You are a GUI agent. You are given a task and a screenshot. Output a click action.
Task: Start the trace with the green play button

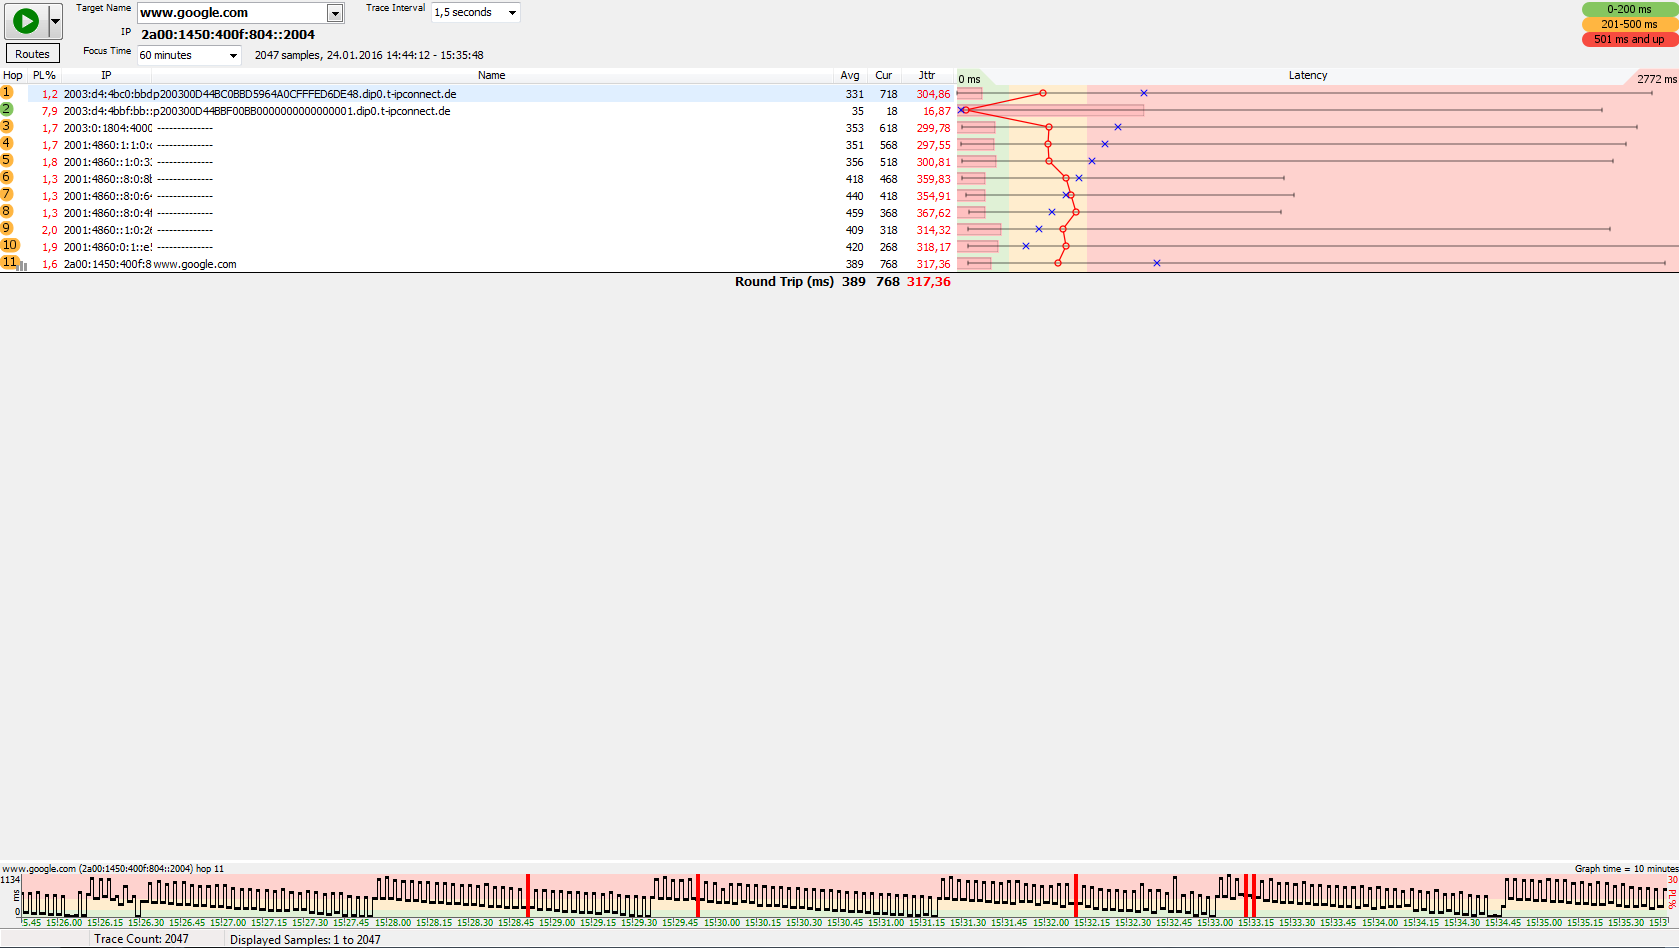26,21
